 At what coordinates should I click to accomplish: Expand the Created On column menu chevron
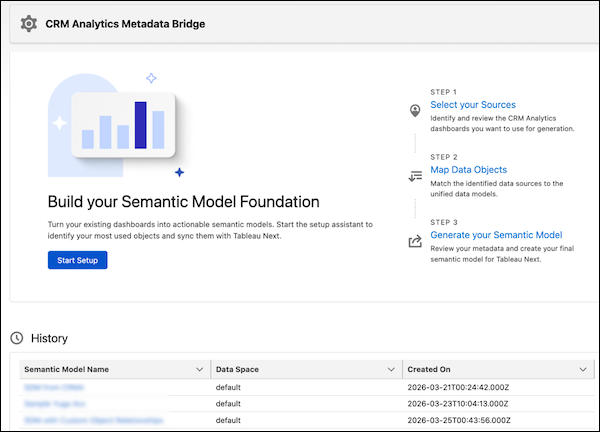coord(583,369)
